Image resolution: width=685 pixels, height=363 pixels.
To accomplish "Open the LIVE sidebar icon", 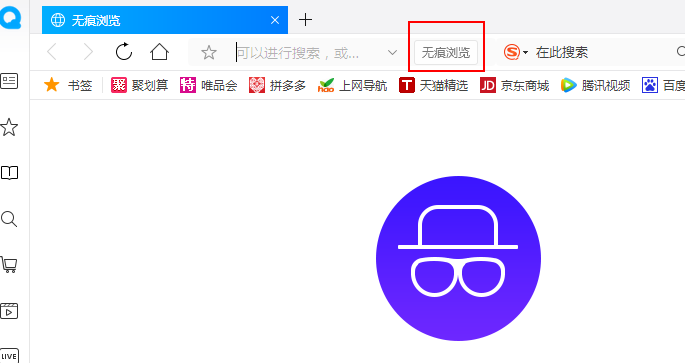I will coord(9,356).
